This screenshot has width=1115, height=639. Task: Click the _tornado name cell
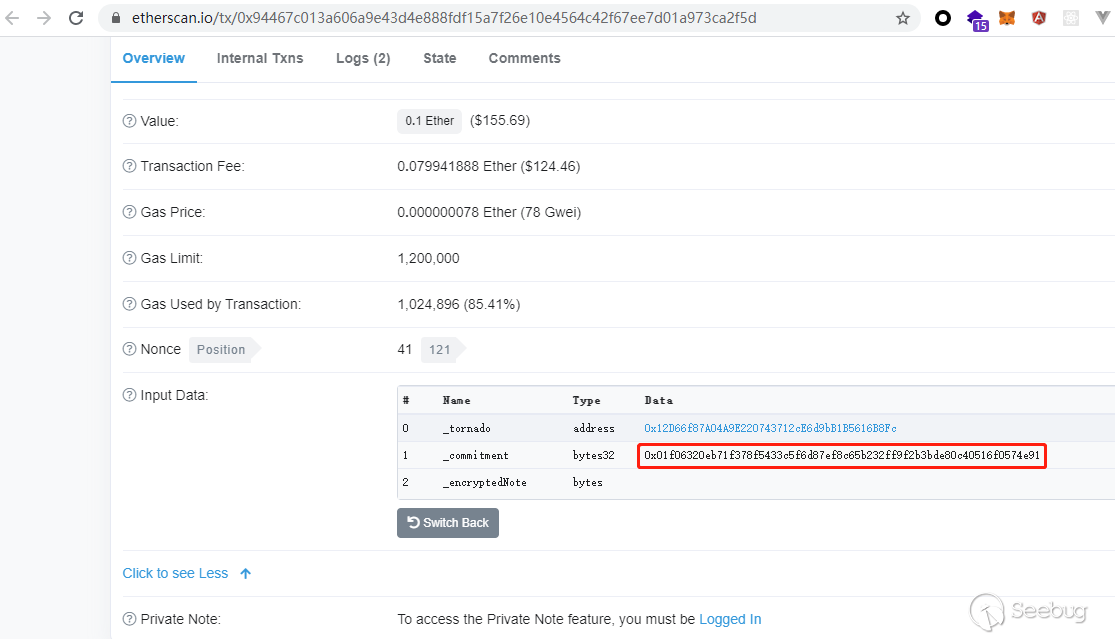coord(466,428)
